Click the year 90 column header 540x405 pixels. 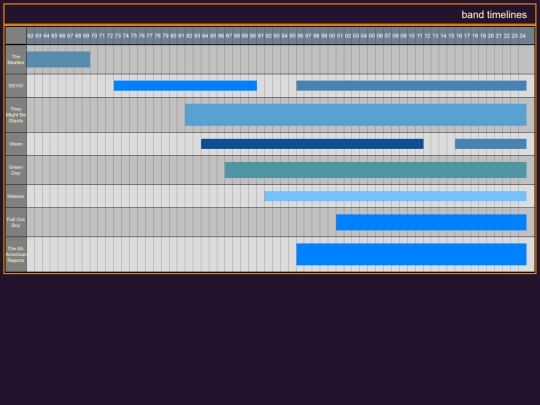pos(252,36)
